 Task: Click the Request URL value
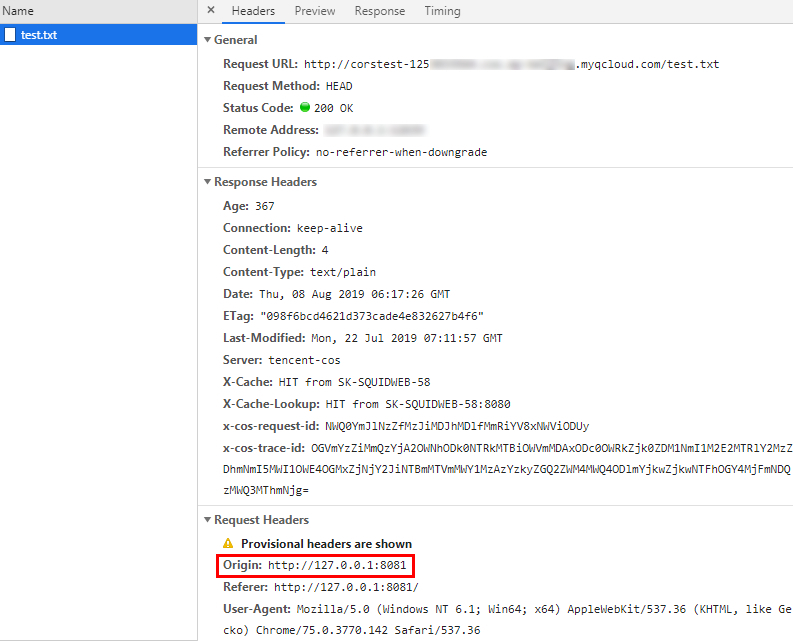(511, 64)
